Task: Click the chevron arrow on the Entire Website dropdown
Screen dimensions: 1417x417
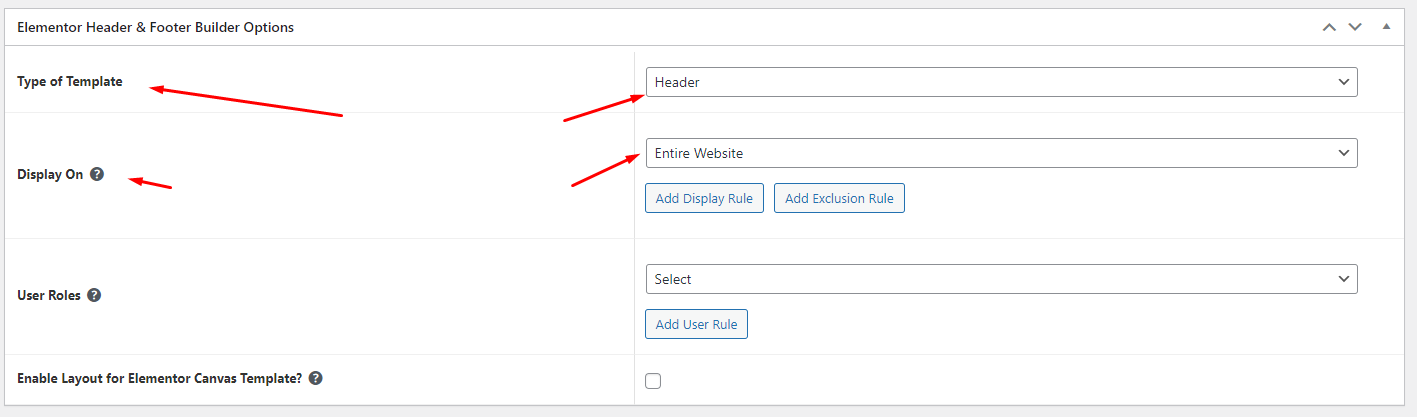Action: (1343, 153)
